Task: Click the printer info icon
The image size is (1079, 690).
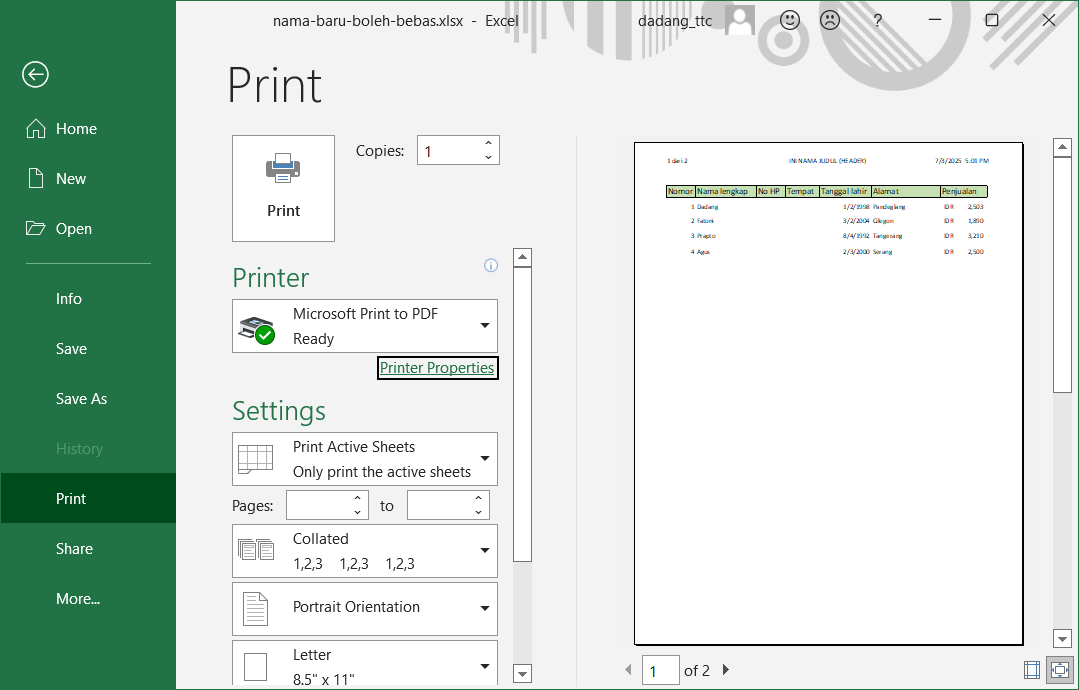Action: point(490,265)
